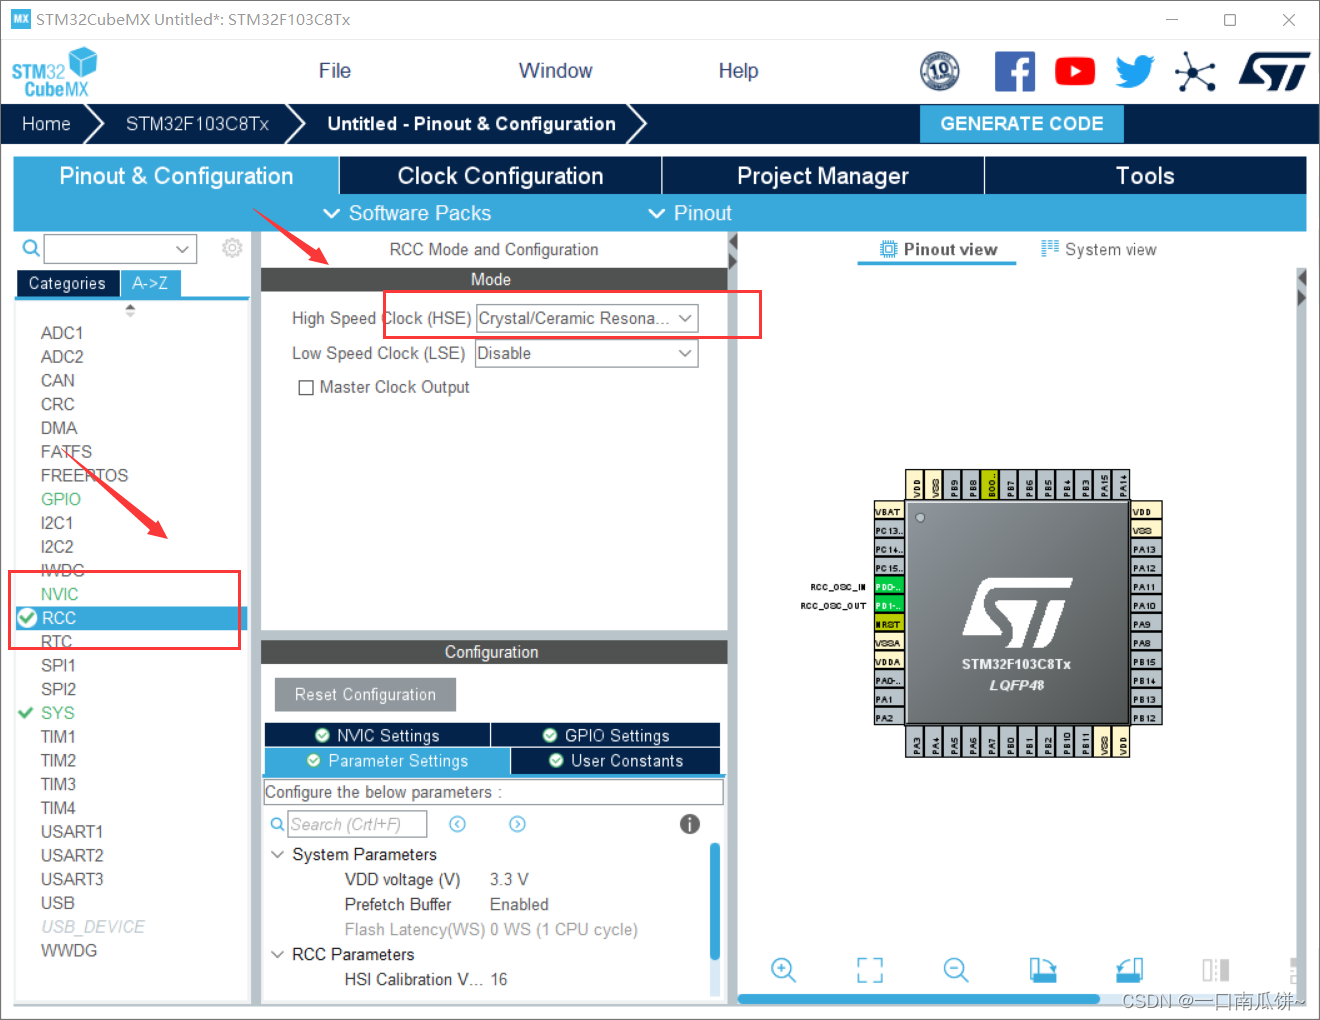Select the Pinout view tab
The width and height of the screenshot is (1320, 1020).
click(938, 249)
